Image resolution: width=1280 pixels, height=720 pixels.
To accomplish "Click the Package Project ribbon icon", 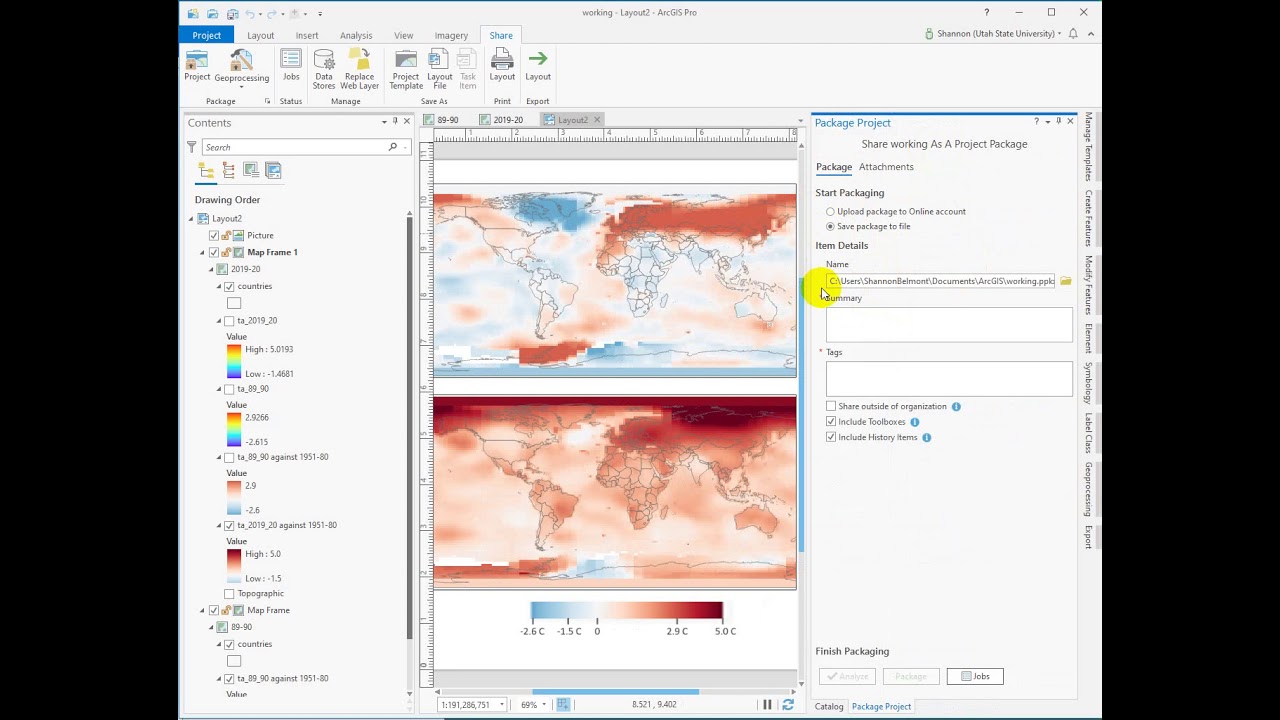I will 197,66.
